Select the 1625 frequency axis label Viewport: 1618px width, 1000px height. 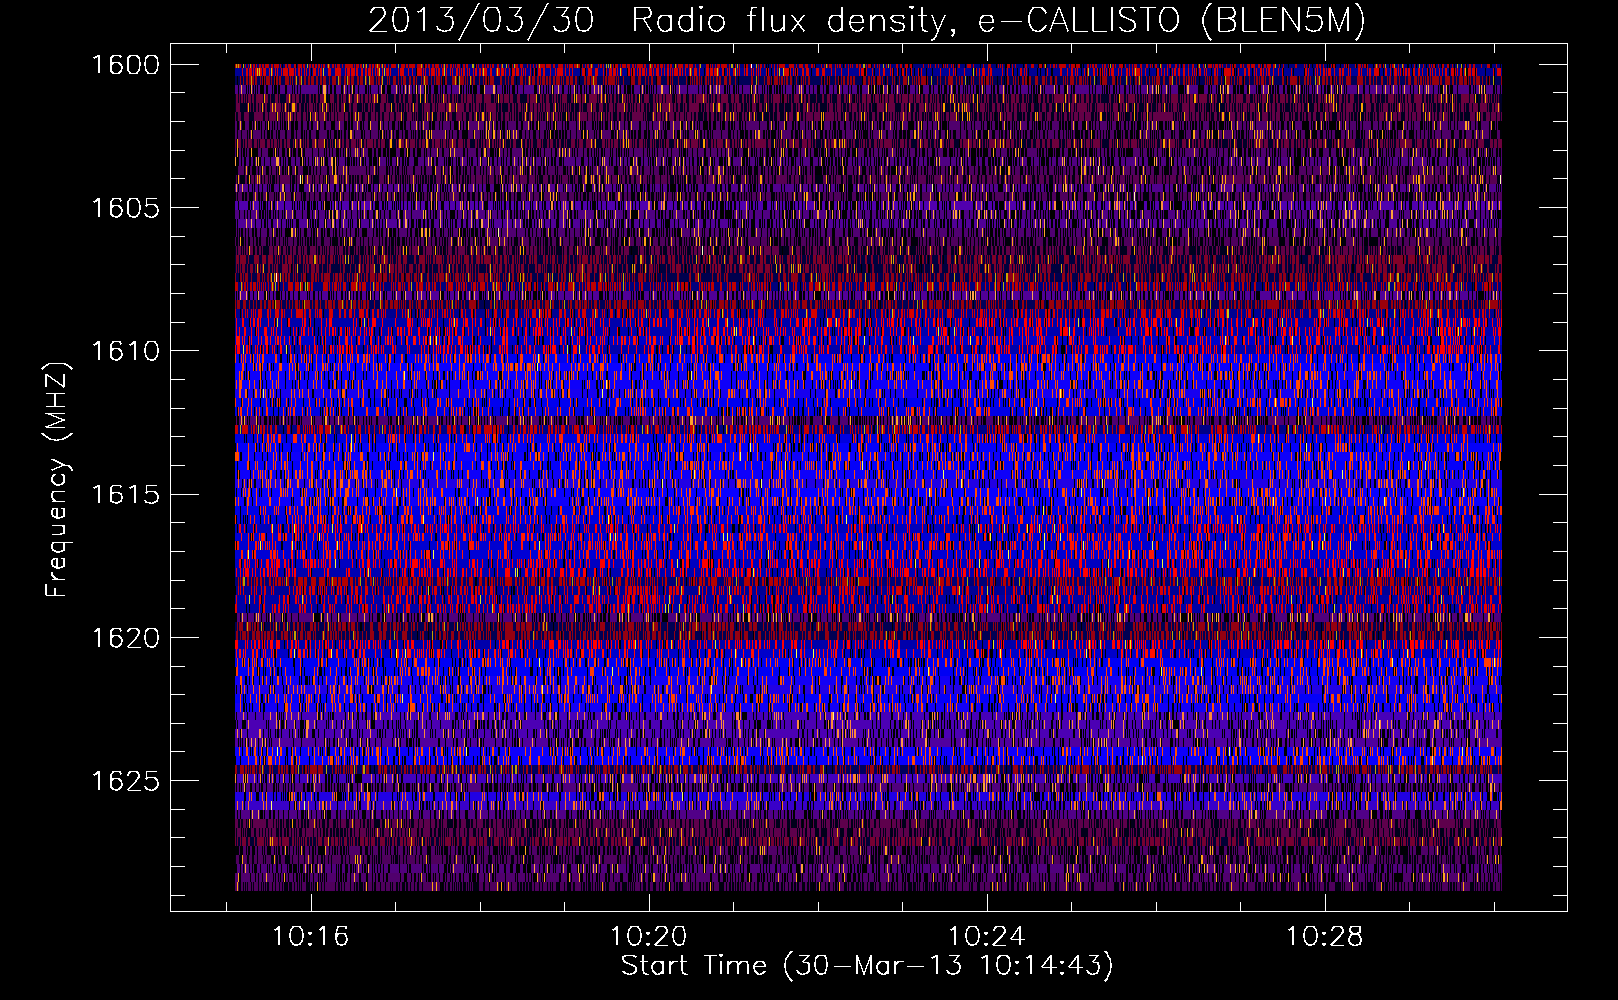coord(125,781)
